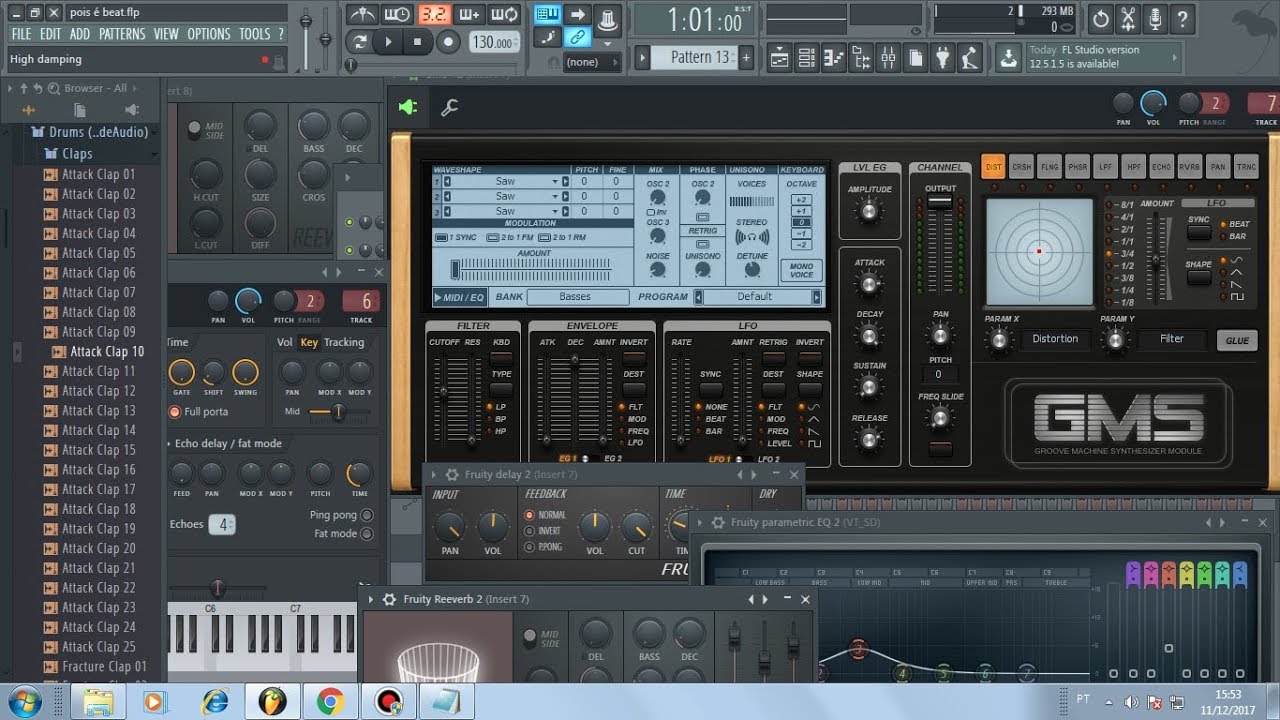The height and width of the screenshot is (720, 1280).
Task: Click the record button in transport
Action: pos(449,42)
